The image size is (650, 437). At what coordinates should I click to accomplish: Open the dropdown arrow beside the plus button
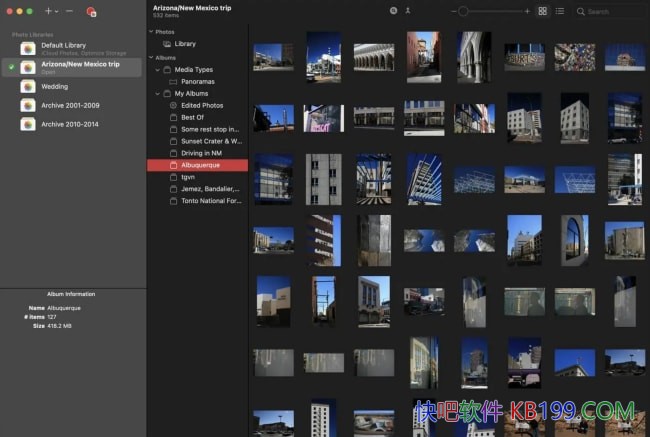pyautogui.click(x=56, y=11)
